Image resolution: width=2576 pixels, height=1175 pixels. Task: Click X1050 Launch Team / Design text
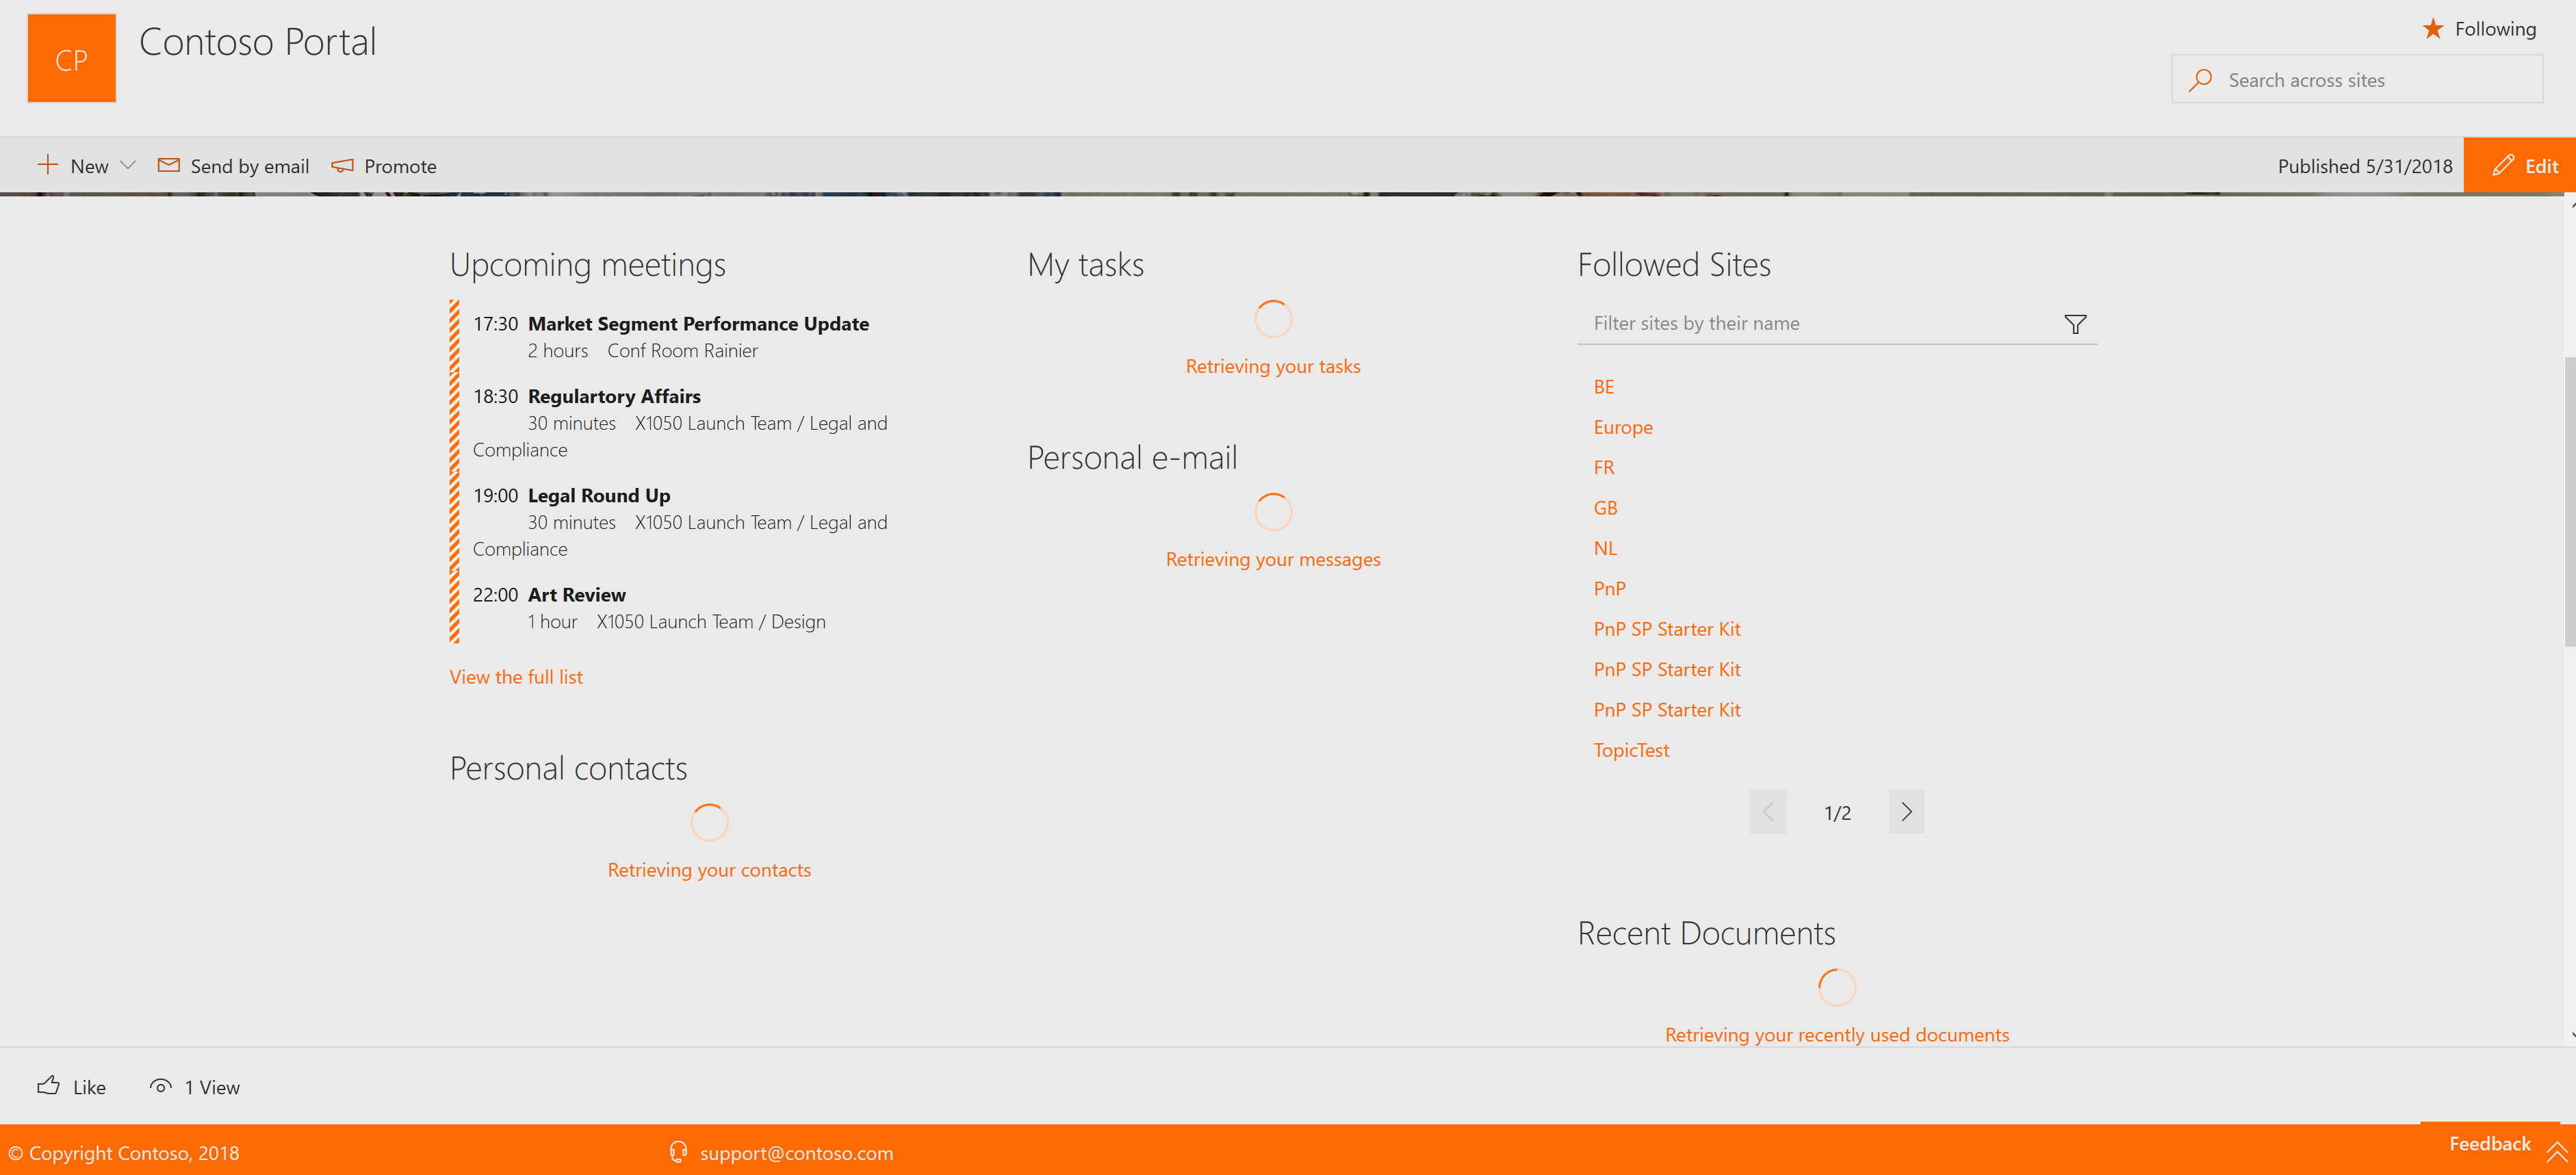pyautogui.click(x=711, y=622)
